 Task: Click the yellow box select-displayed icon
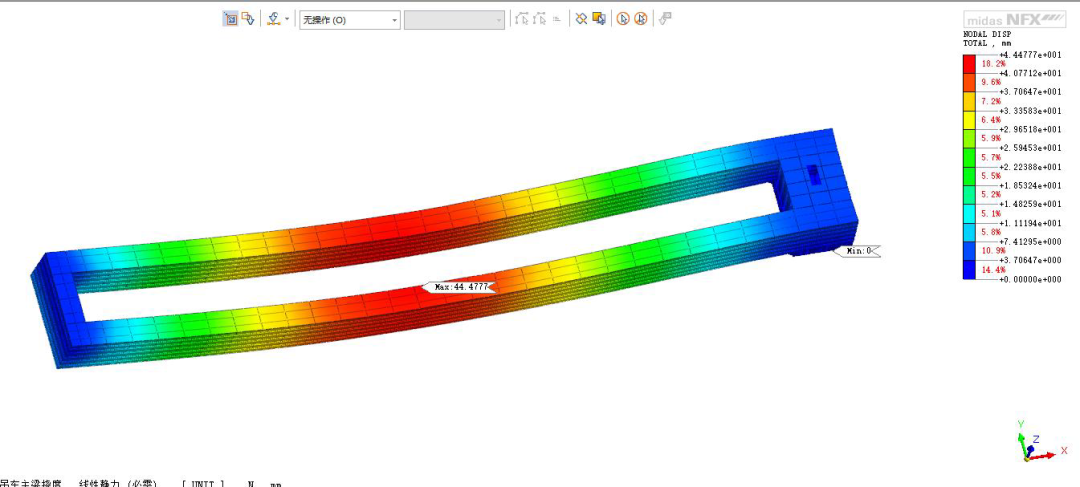[x=599, y=19]
